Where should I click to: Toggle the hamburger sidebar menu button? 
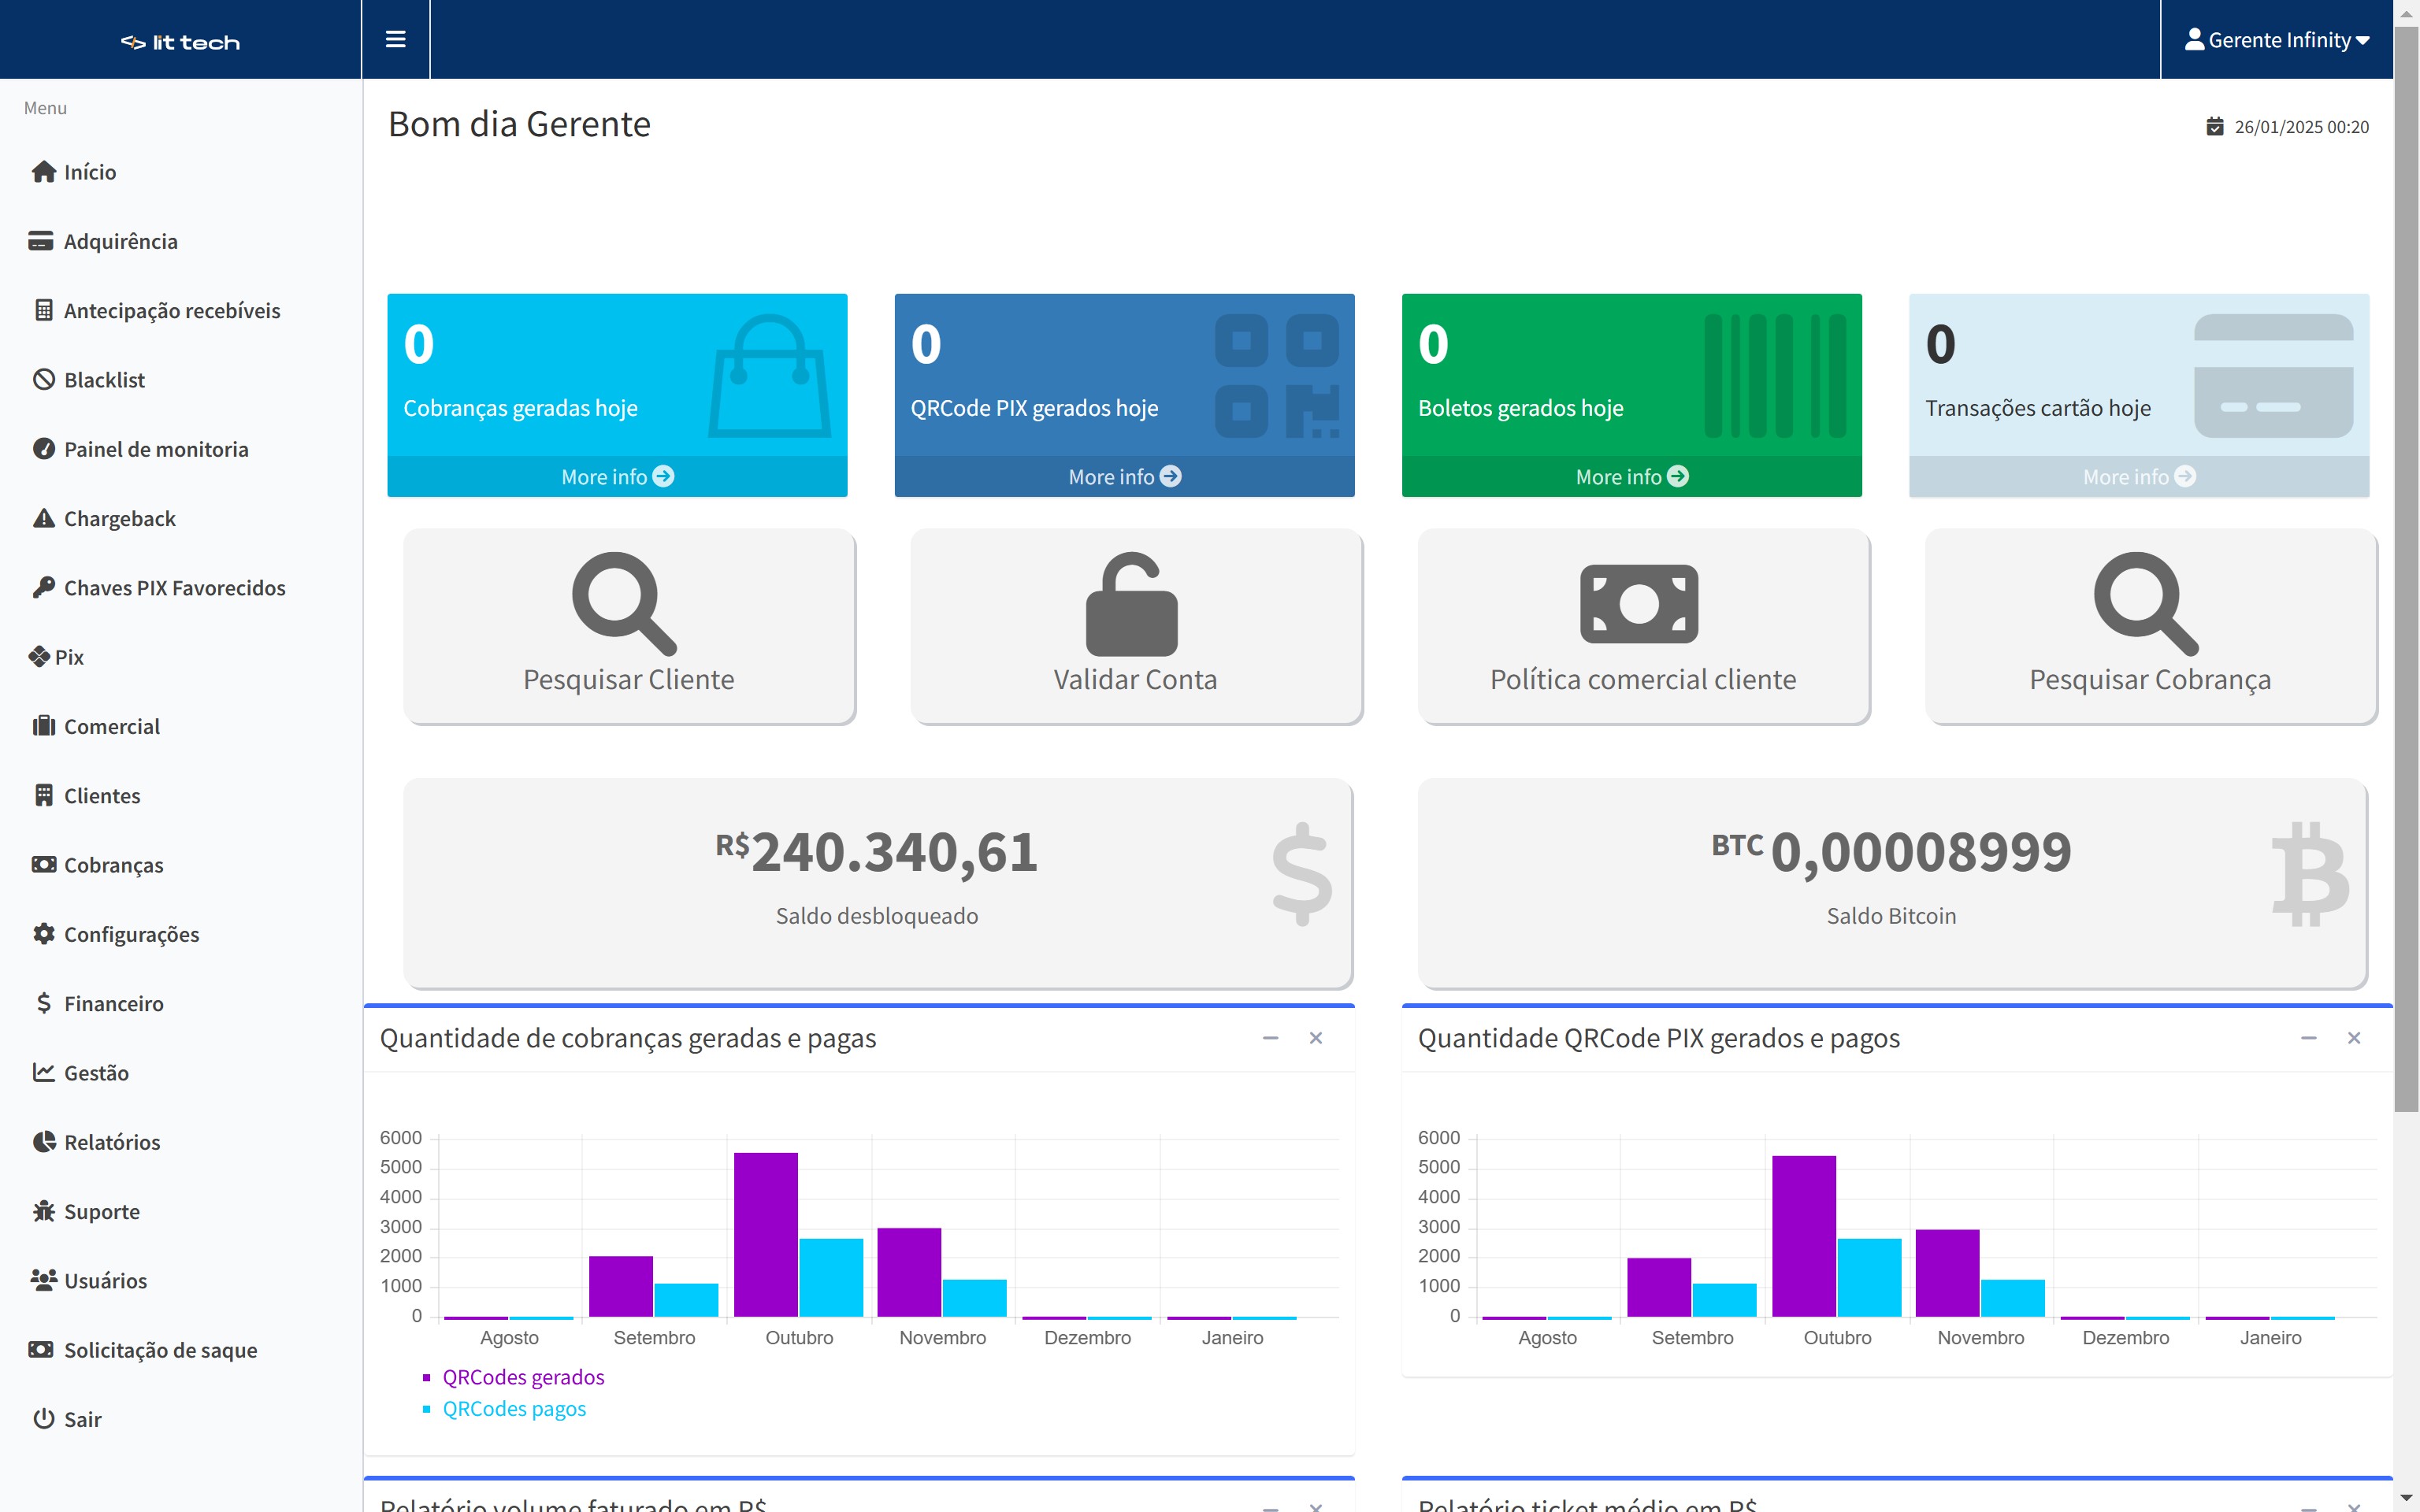click(395, 39)
